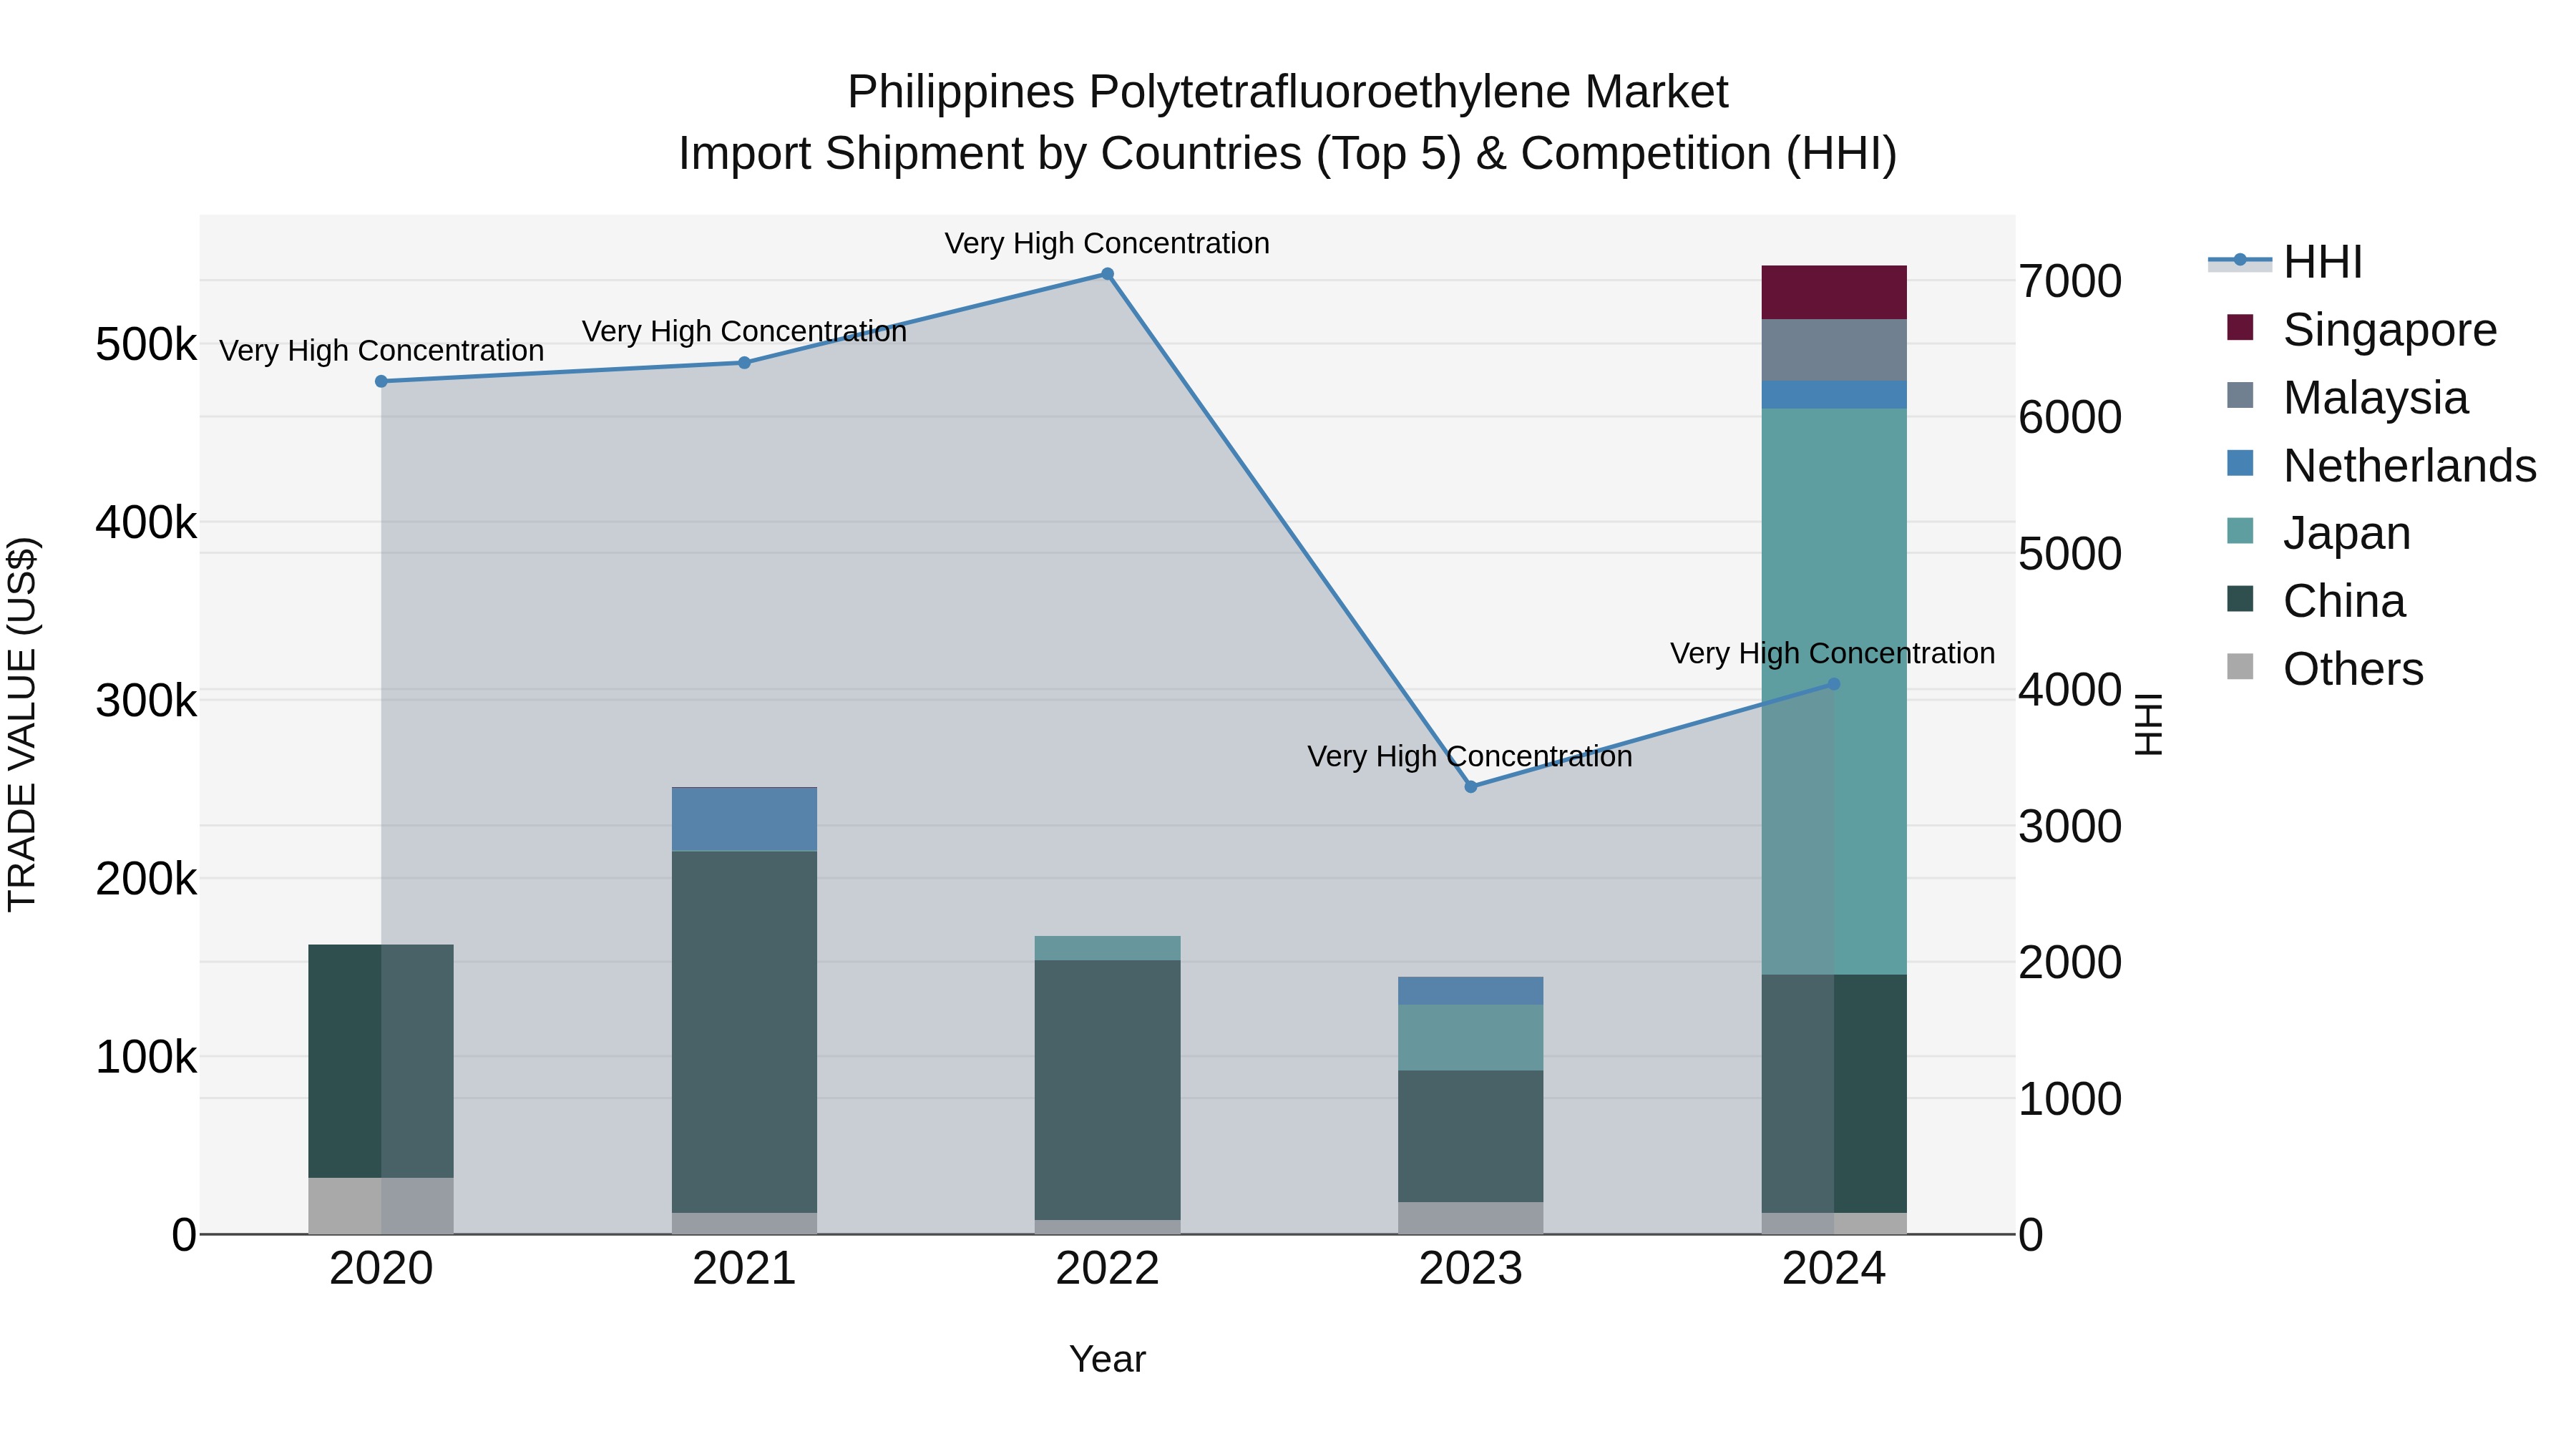Image resolution: width=2576 pixels, height=1449 pixels.
Task: Click the 2024 Singapore bar segment
Action: pyautogui.click(x=1834, y=293)
